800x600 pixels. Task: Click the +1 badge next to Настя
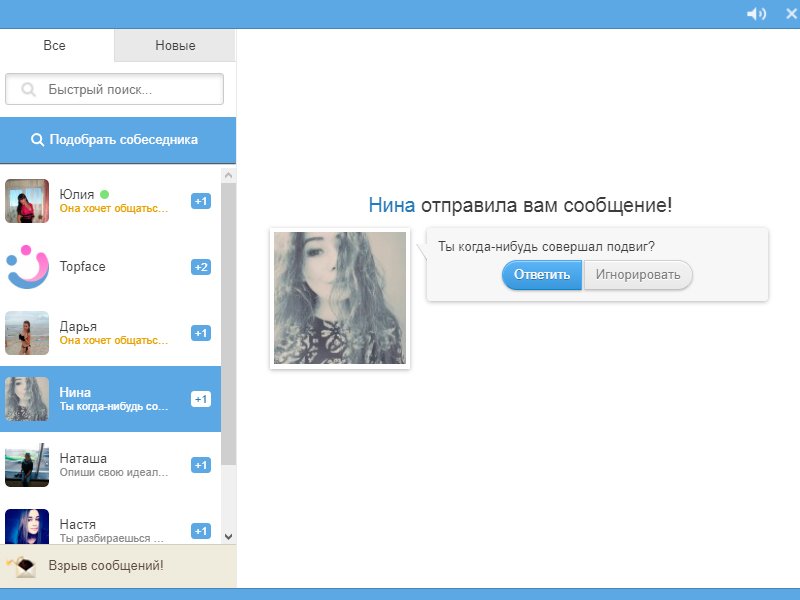click(201, 531)
